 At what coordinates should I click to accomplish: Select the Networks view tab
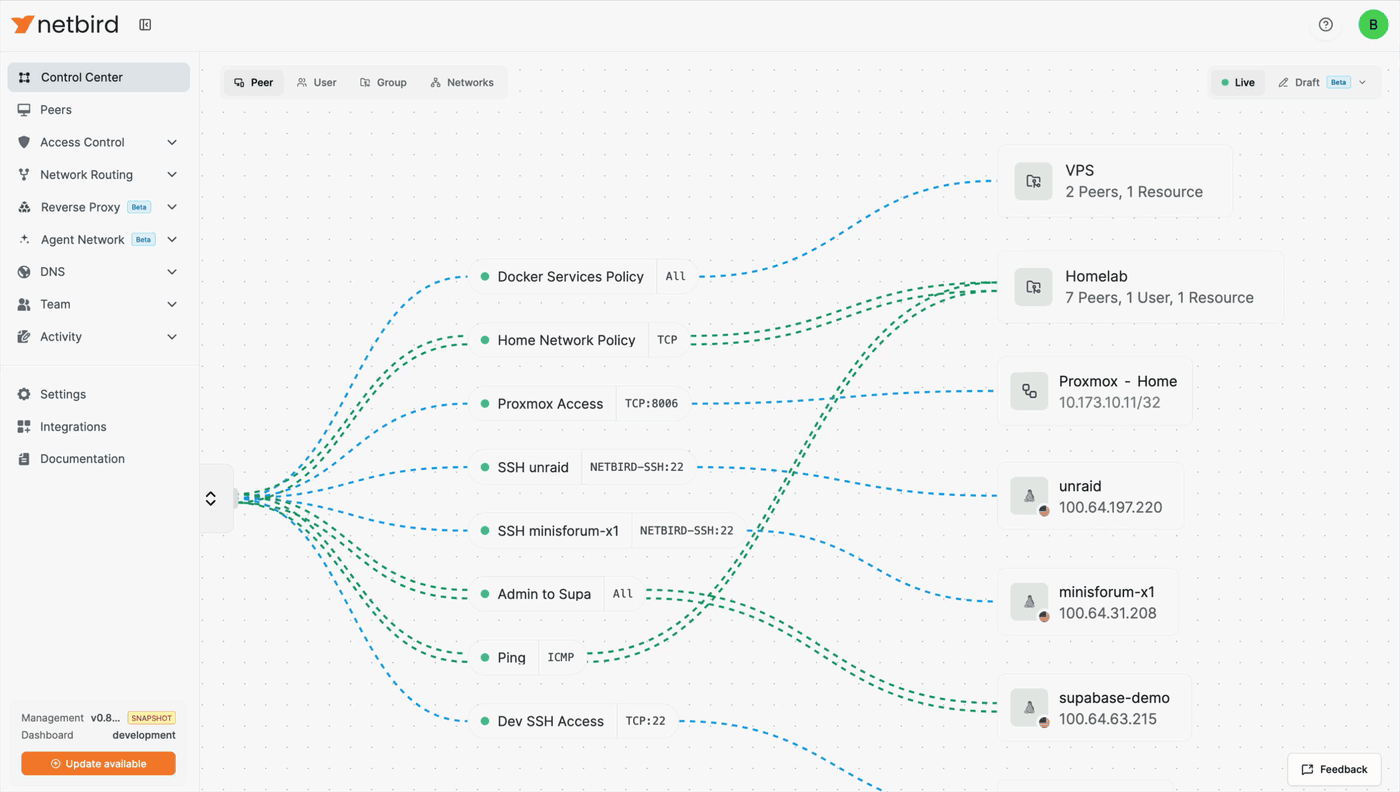(462, 82)
